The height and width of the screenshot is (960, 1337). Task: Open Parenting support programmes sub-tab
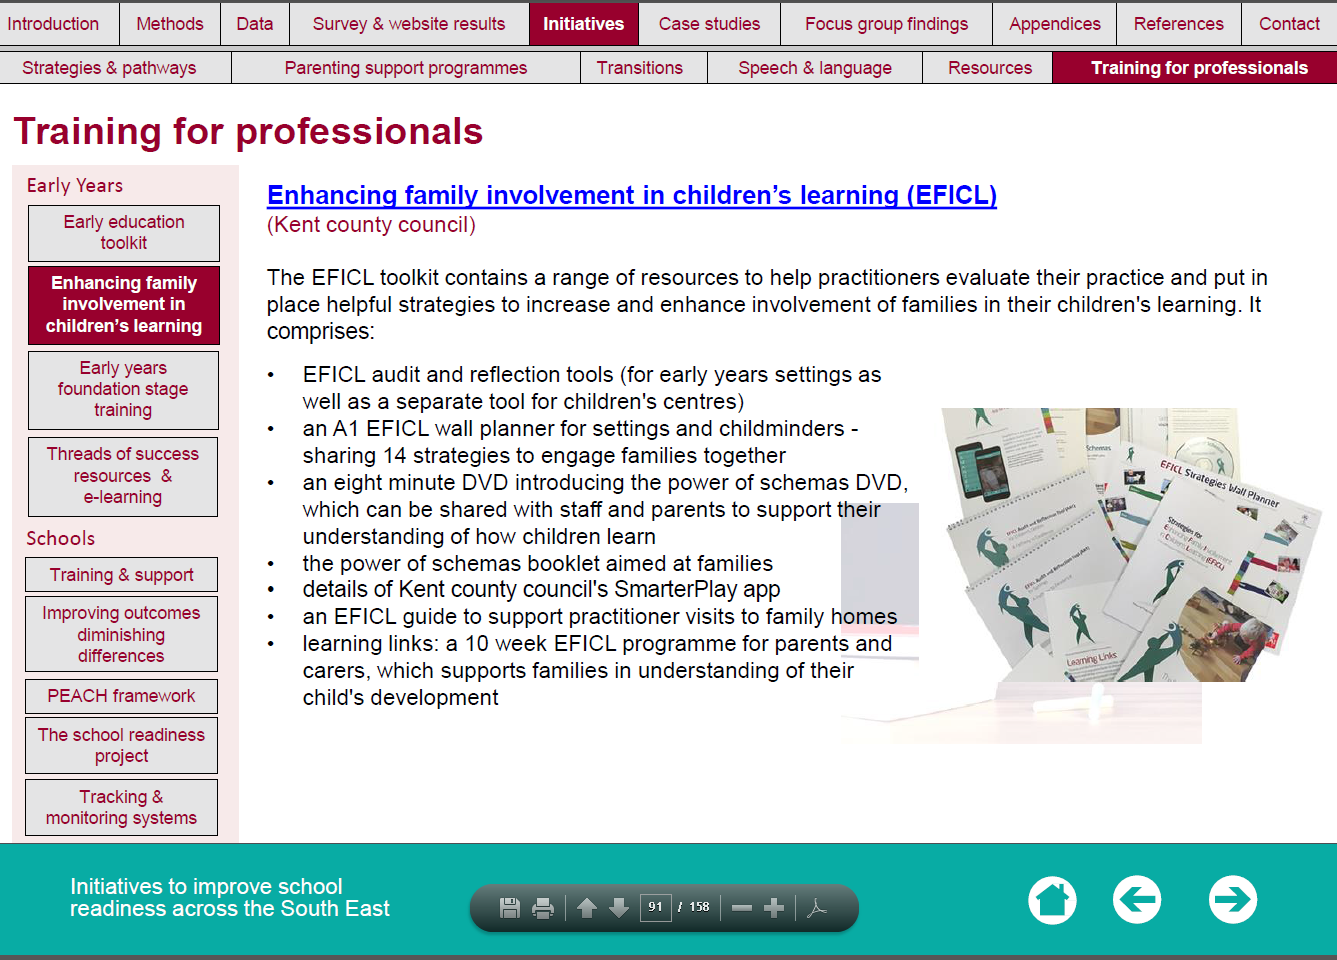click(x=405, y=68)
